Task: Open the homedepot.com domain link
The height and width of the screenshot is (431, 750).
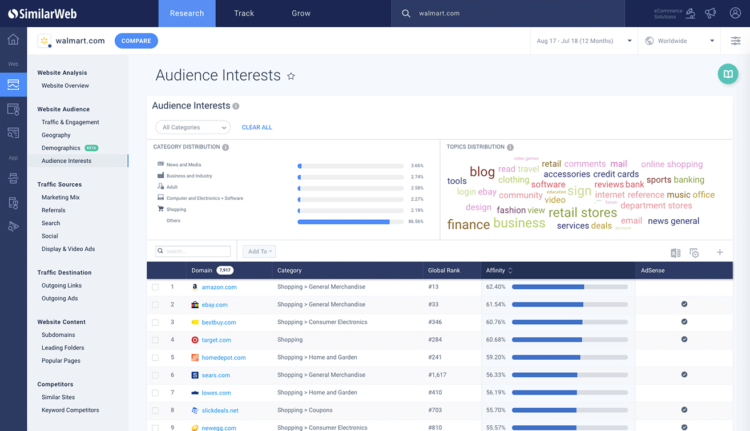Action: pos(223,358)
